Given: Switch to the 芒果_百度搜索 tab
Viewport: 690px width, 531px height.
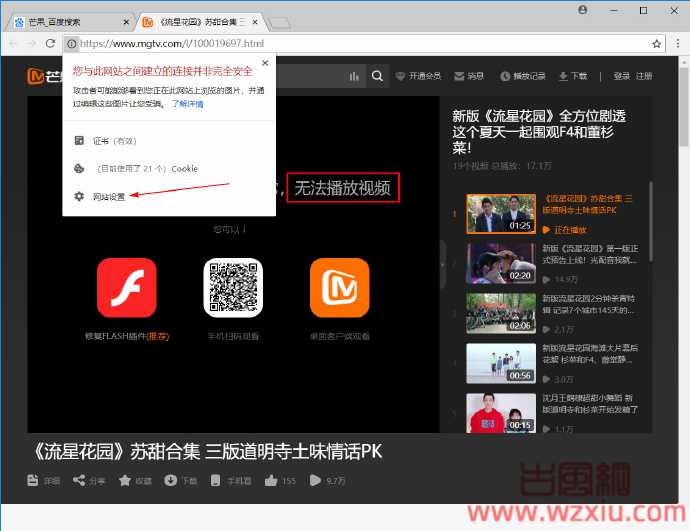Looking at the screenshot, I should (70, 22).
